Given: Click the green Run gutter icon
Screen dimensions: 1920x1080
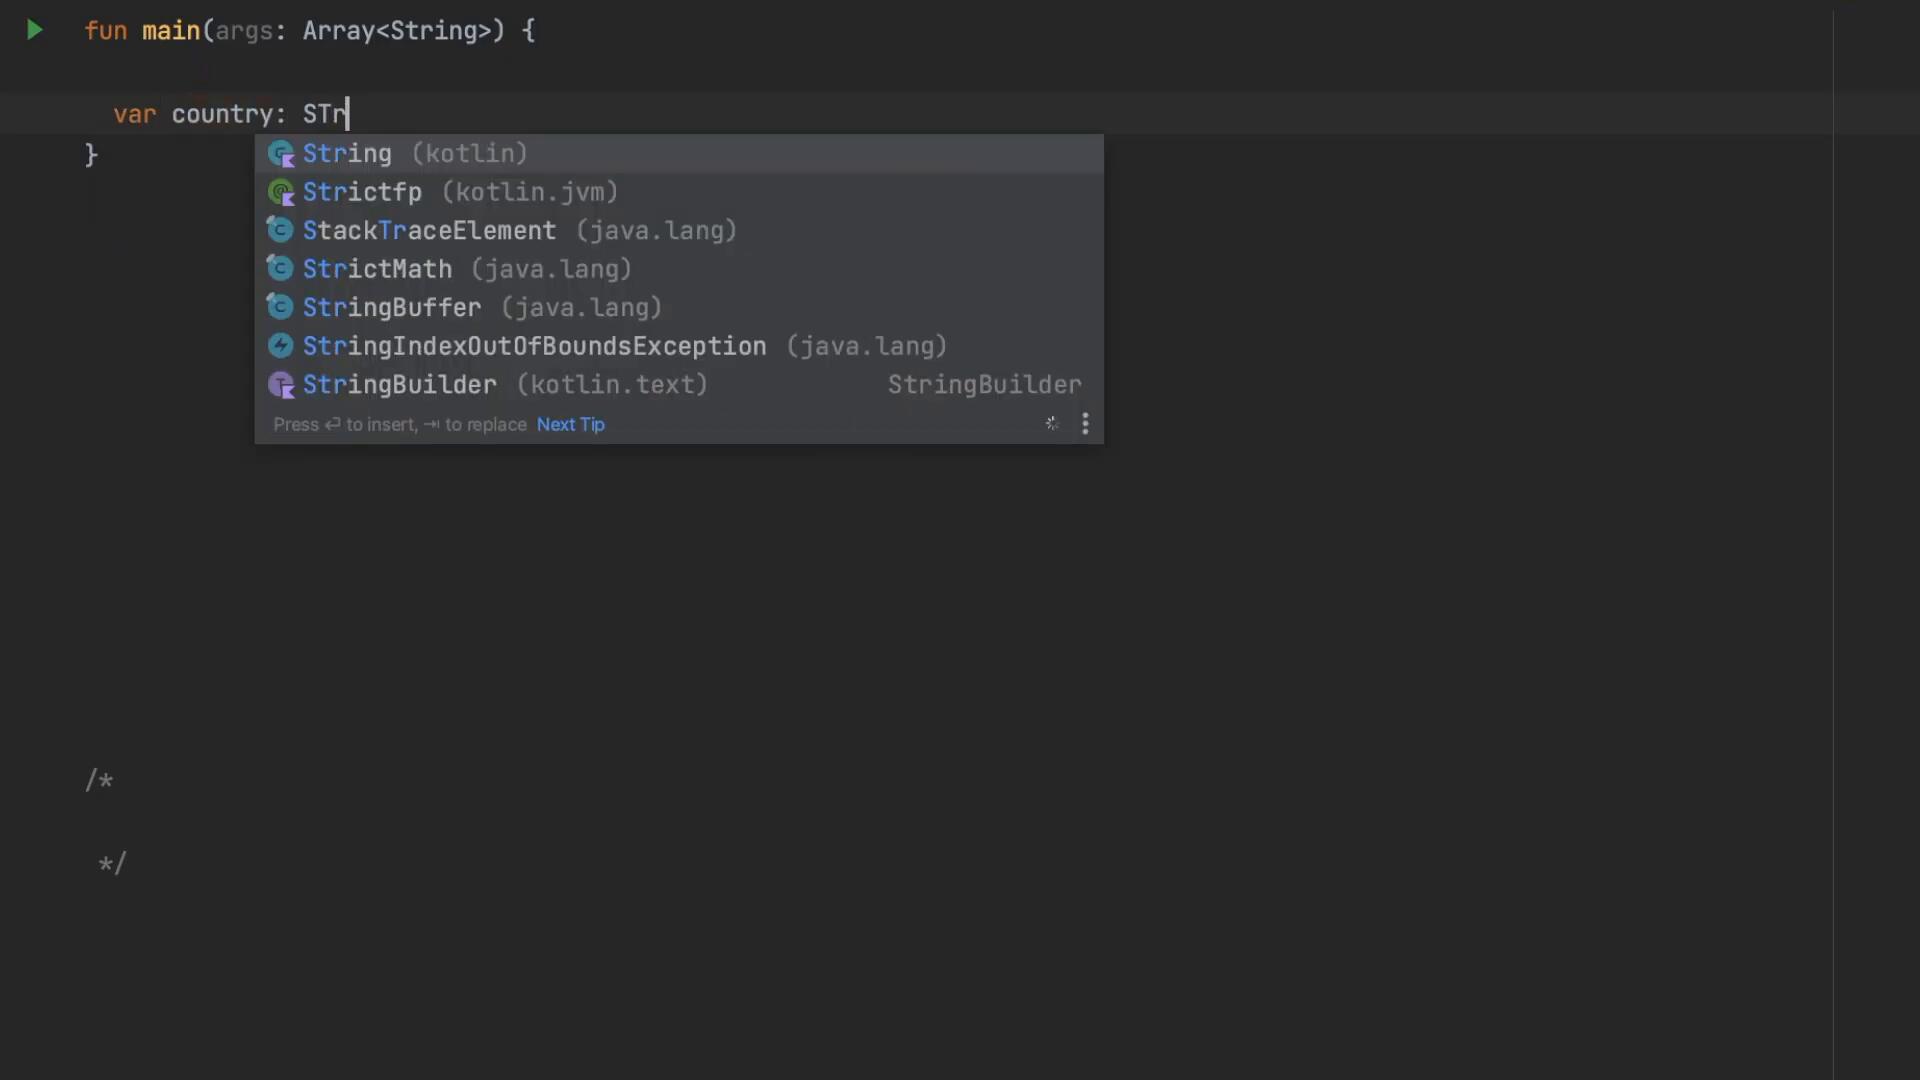Looking at the screenshot, I should [x=35, y=30].
